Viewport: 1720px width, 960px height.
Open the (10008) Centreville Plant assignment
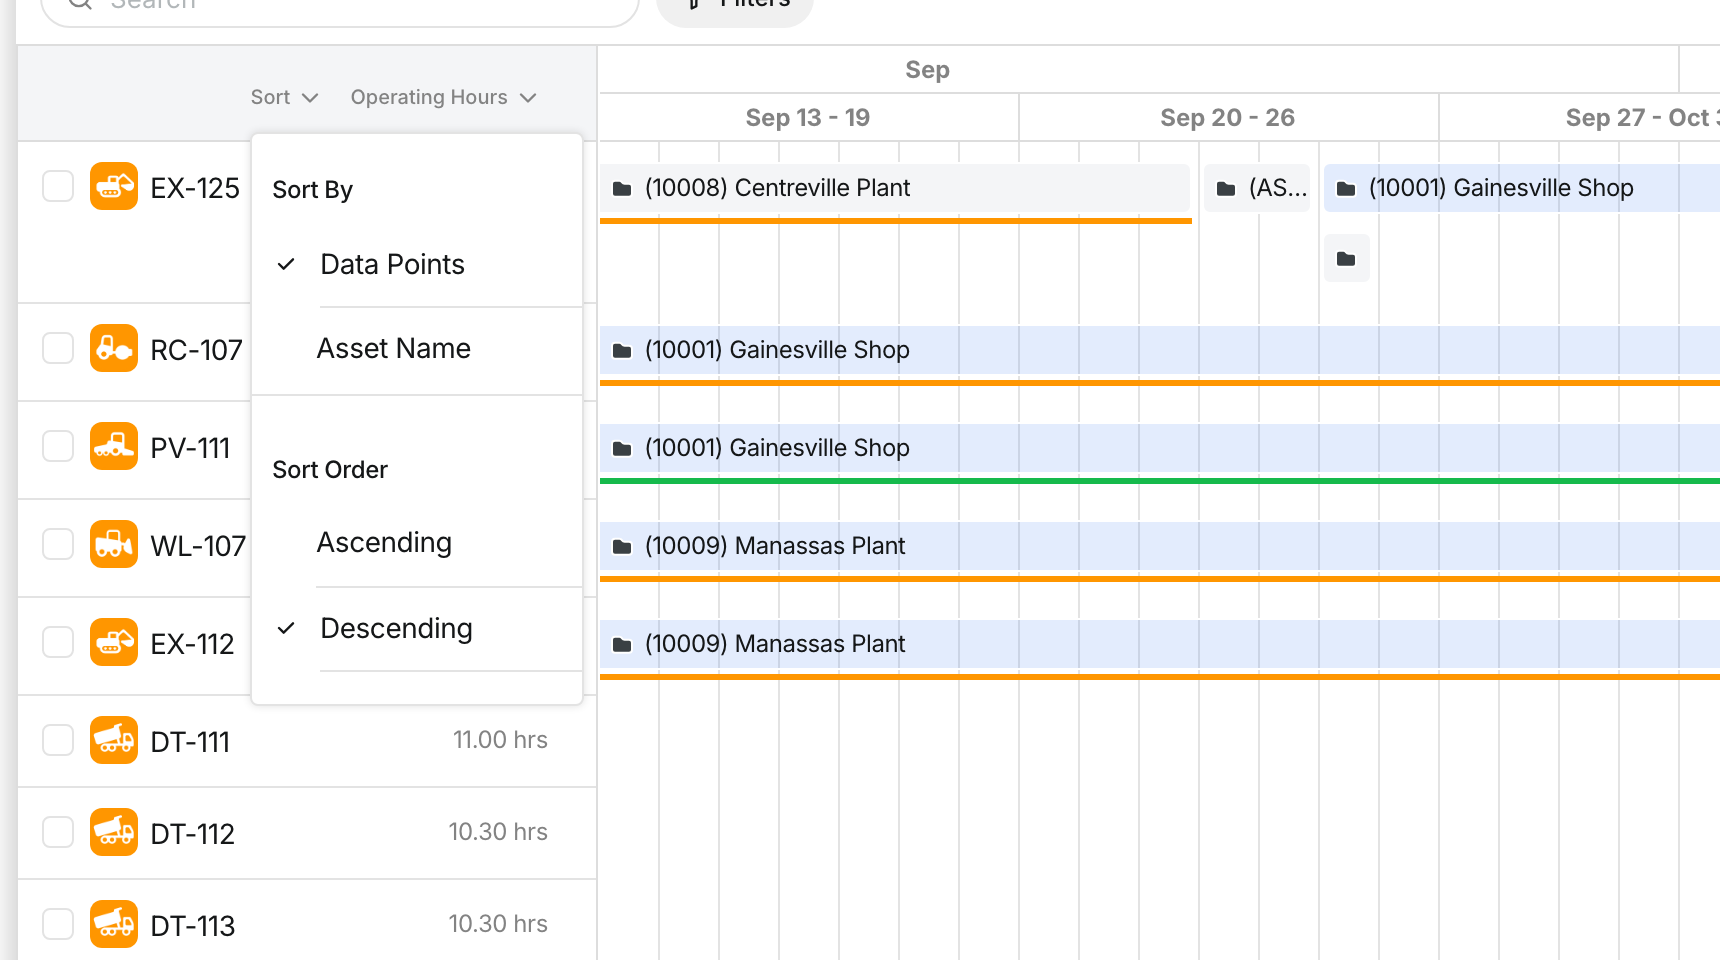tap(895, 188)
